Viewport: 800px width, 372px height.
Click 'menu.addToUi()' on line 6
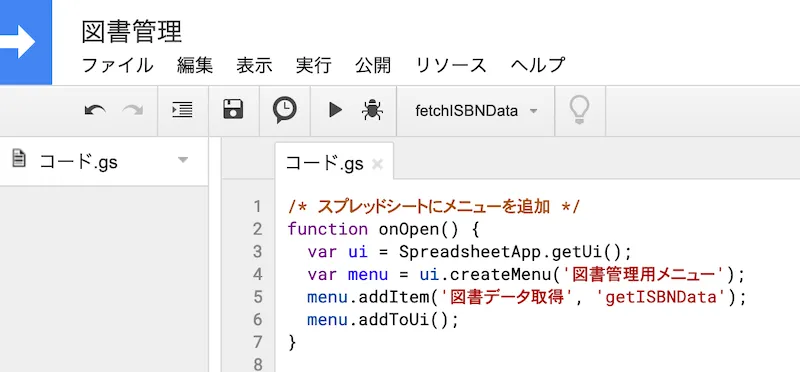tap(378, 320)
